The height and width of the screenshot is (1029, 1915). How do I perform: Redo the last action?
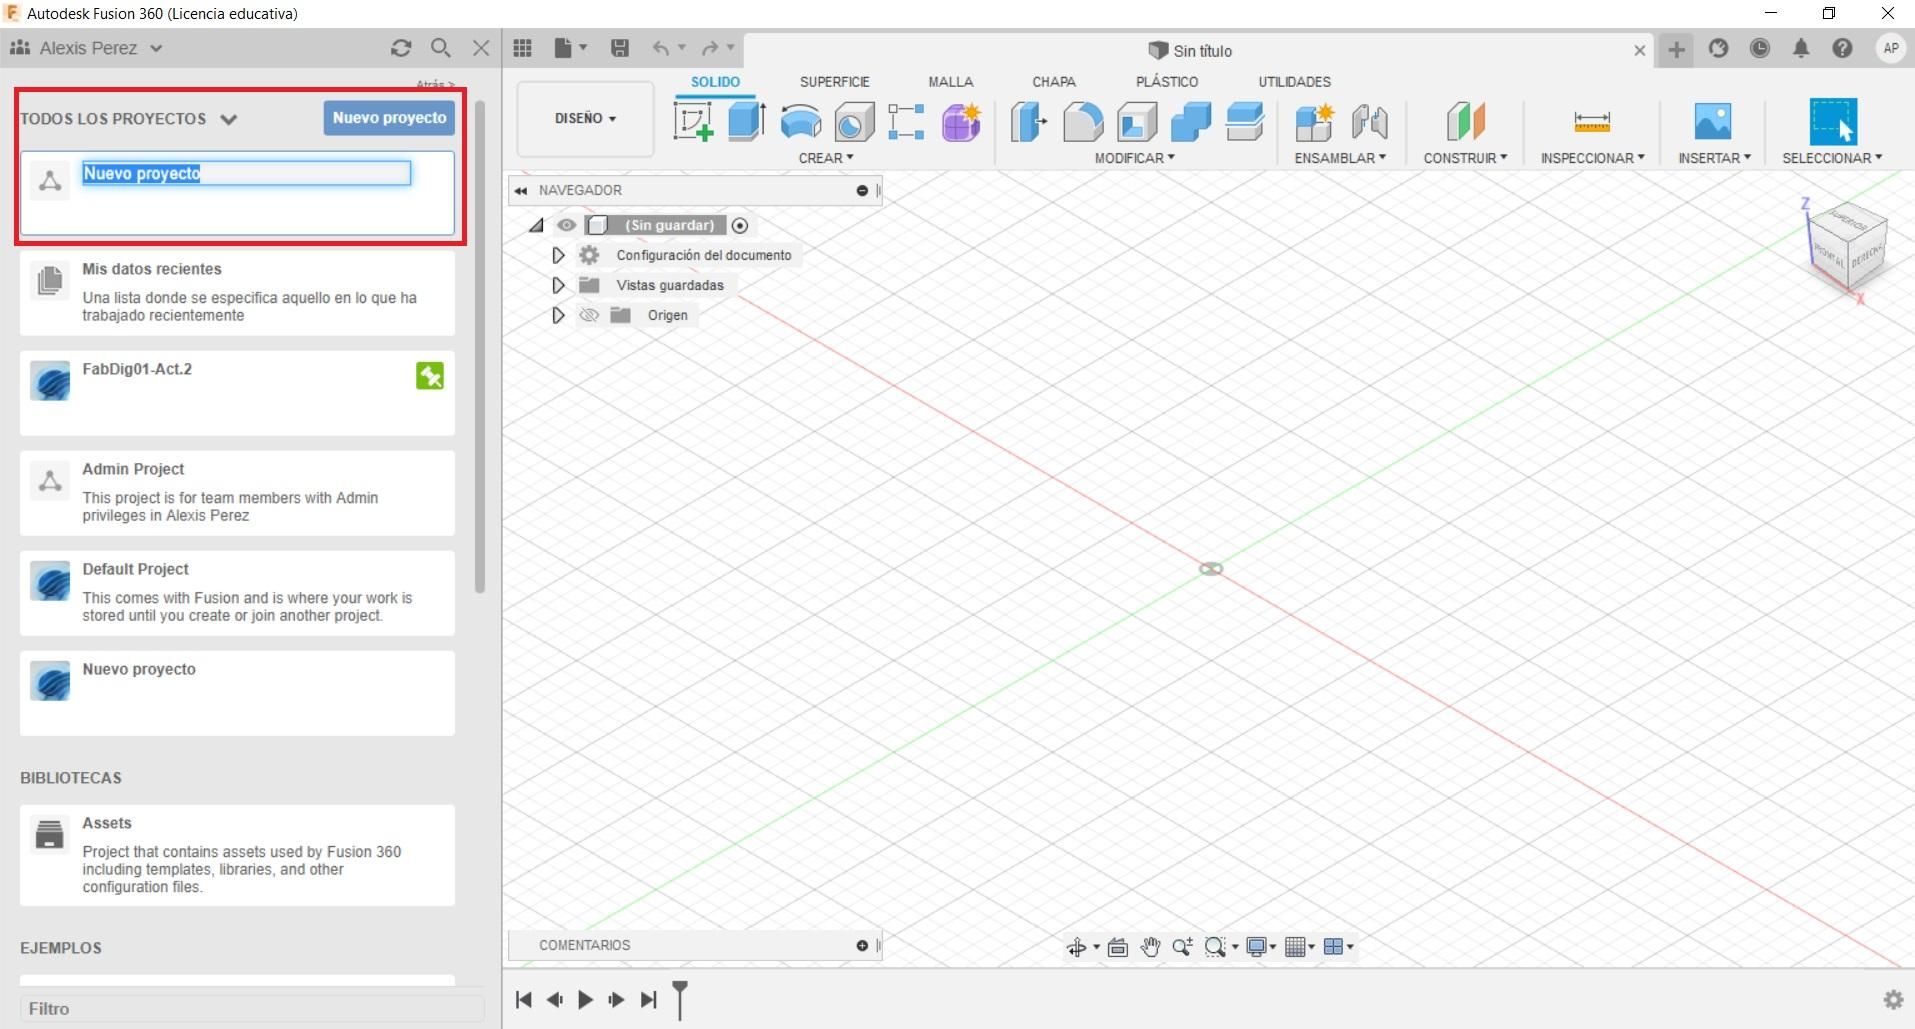coord(710,48)
